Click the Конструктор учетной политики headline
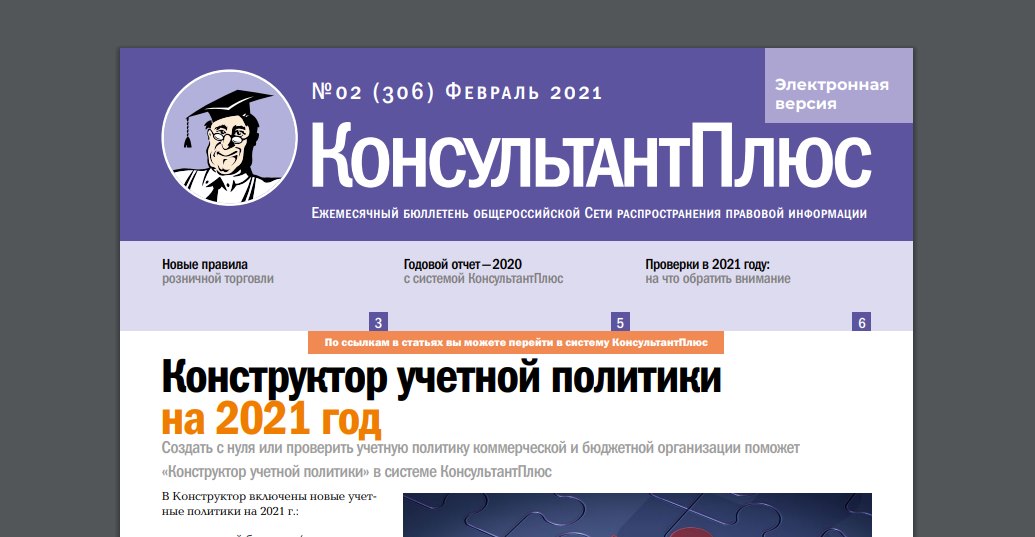 442,378
